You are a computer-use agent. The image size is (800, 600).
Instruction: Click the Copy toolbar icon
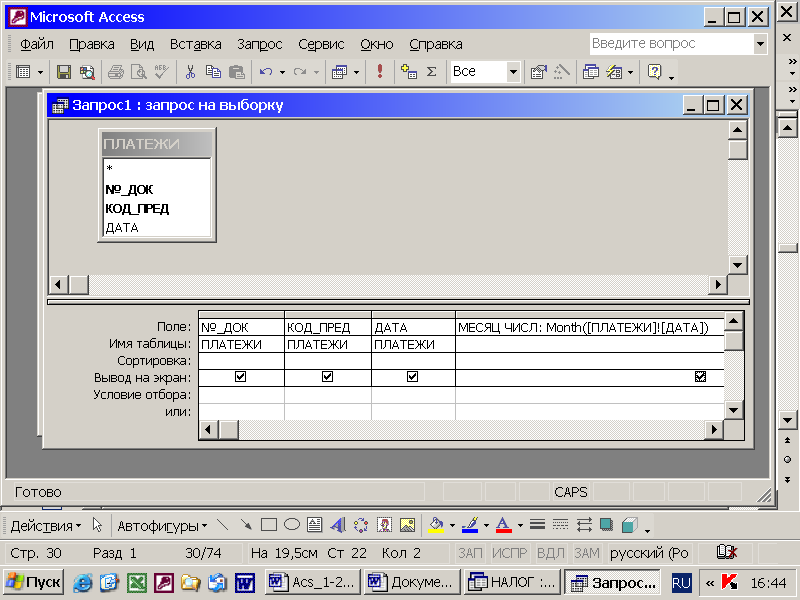[213, 72]
